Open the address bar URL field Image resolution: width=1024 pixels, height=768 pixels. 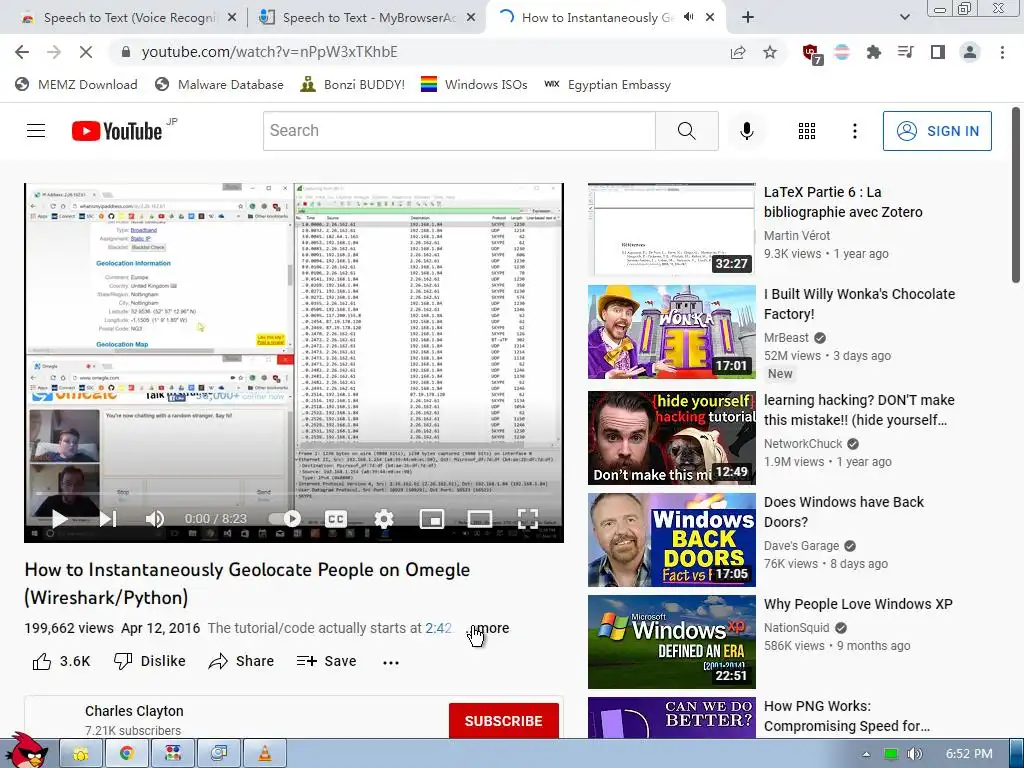tap(418, 52)
